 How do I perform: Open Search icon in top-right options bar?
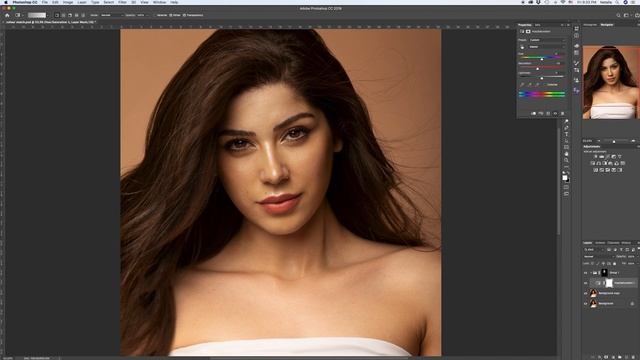(x=618, y=15)
